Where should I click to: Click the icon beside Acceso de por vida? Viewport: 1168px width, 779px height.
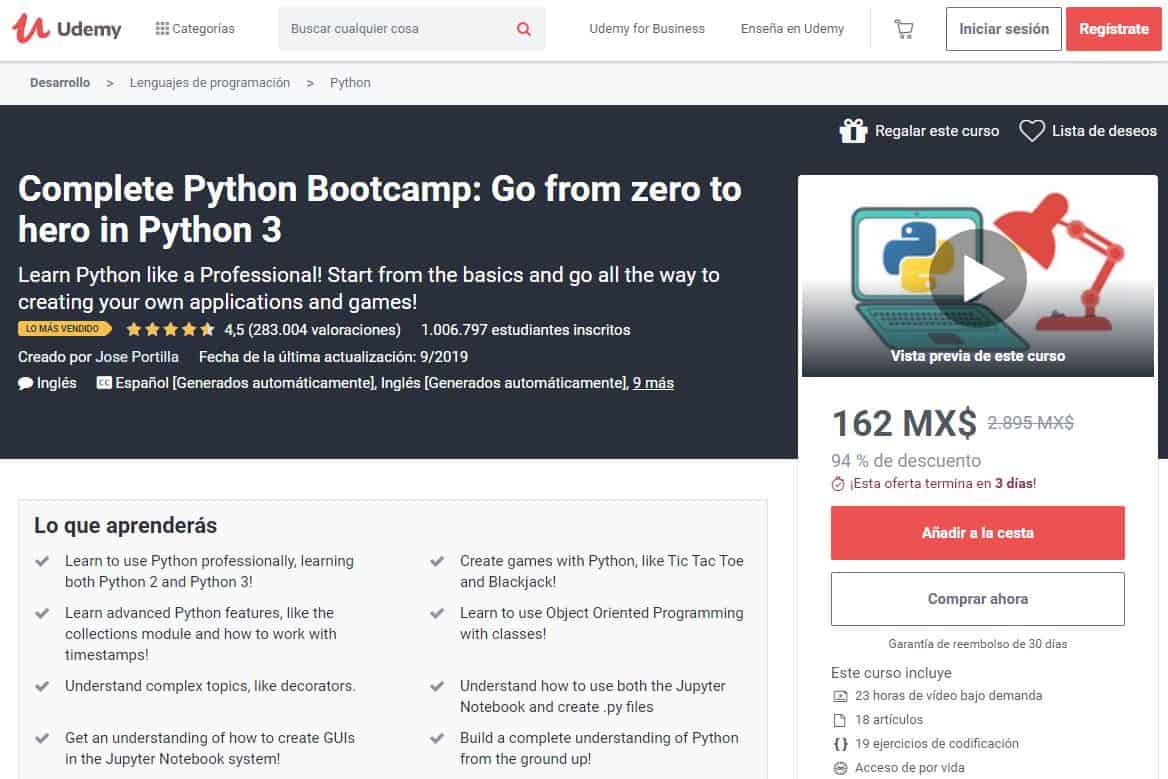tap(840, 768)
